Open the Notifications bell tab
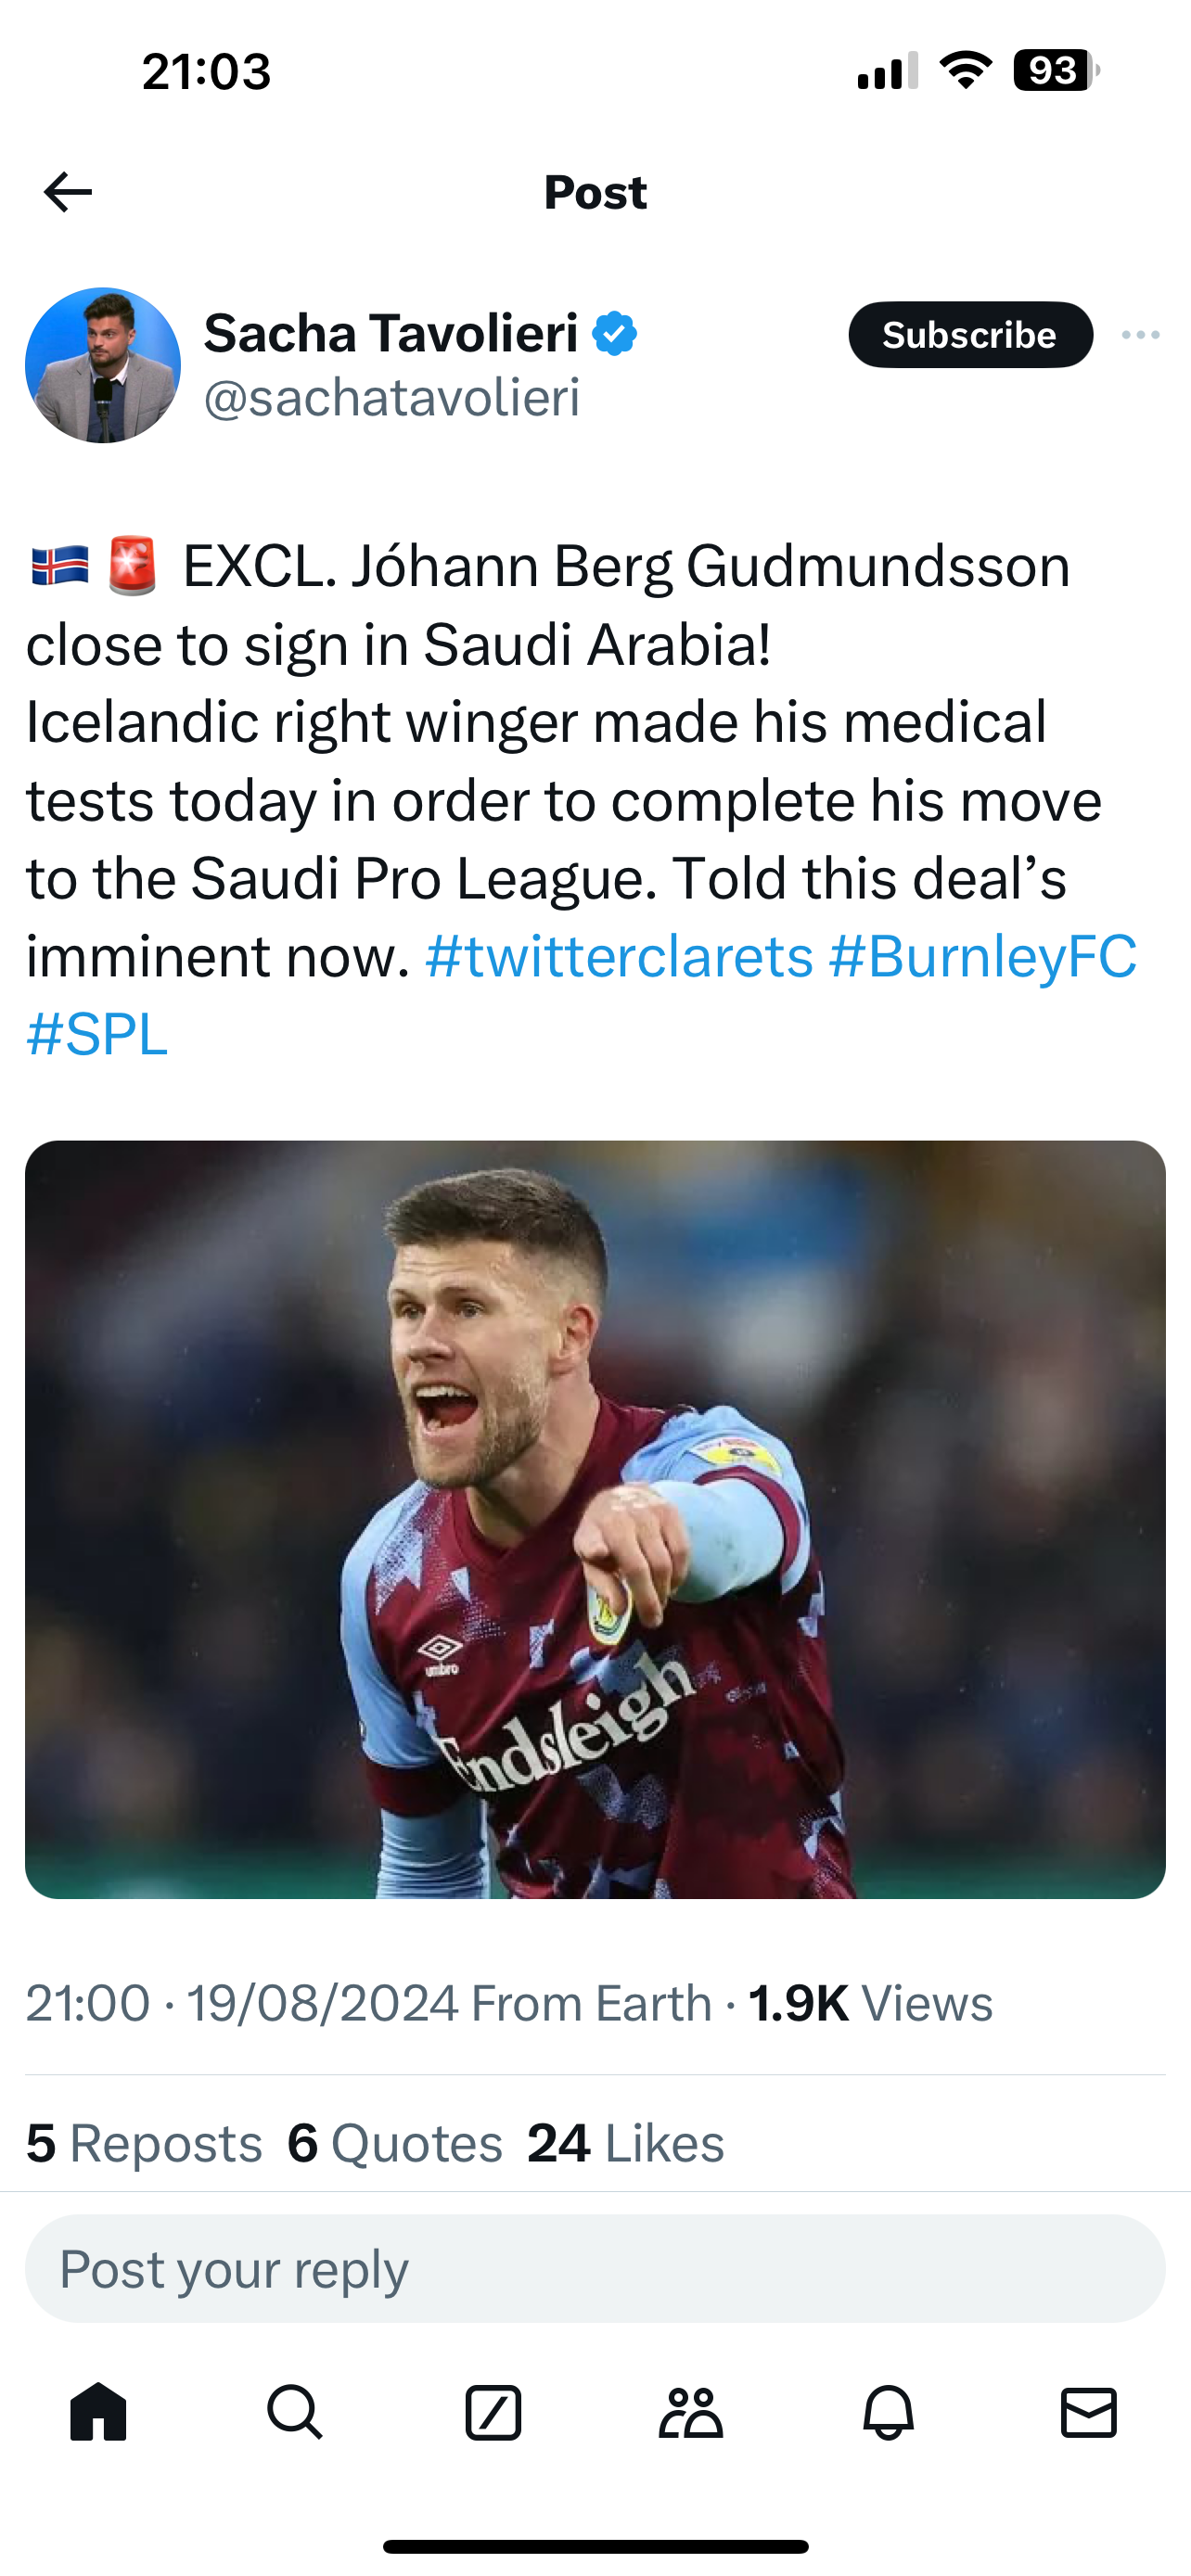The height and width of the screenshot is (2576, 1191). 888,2413
